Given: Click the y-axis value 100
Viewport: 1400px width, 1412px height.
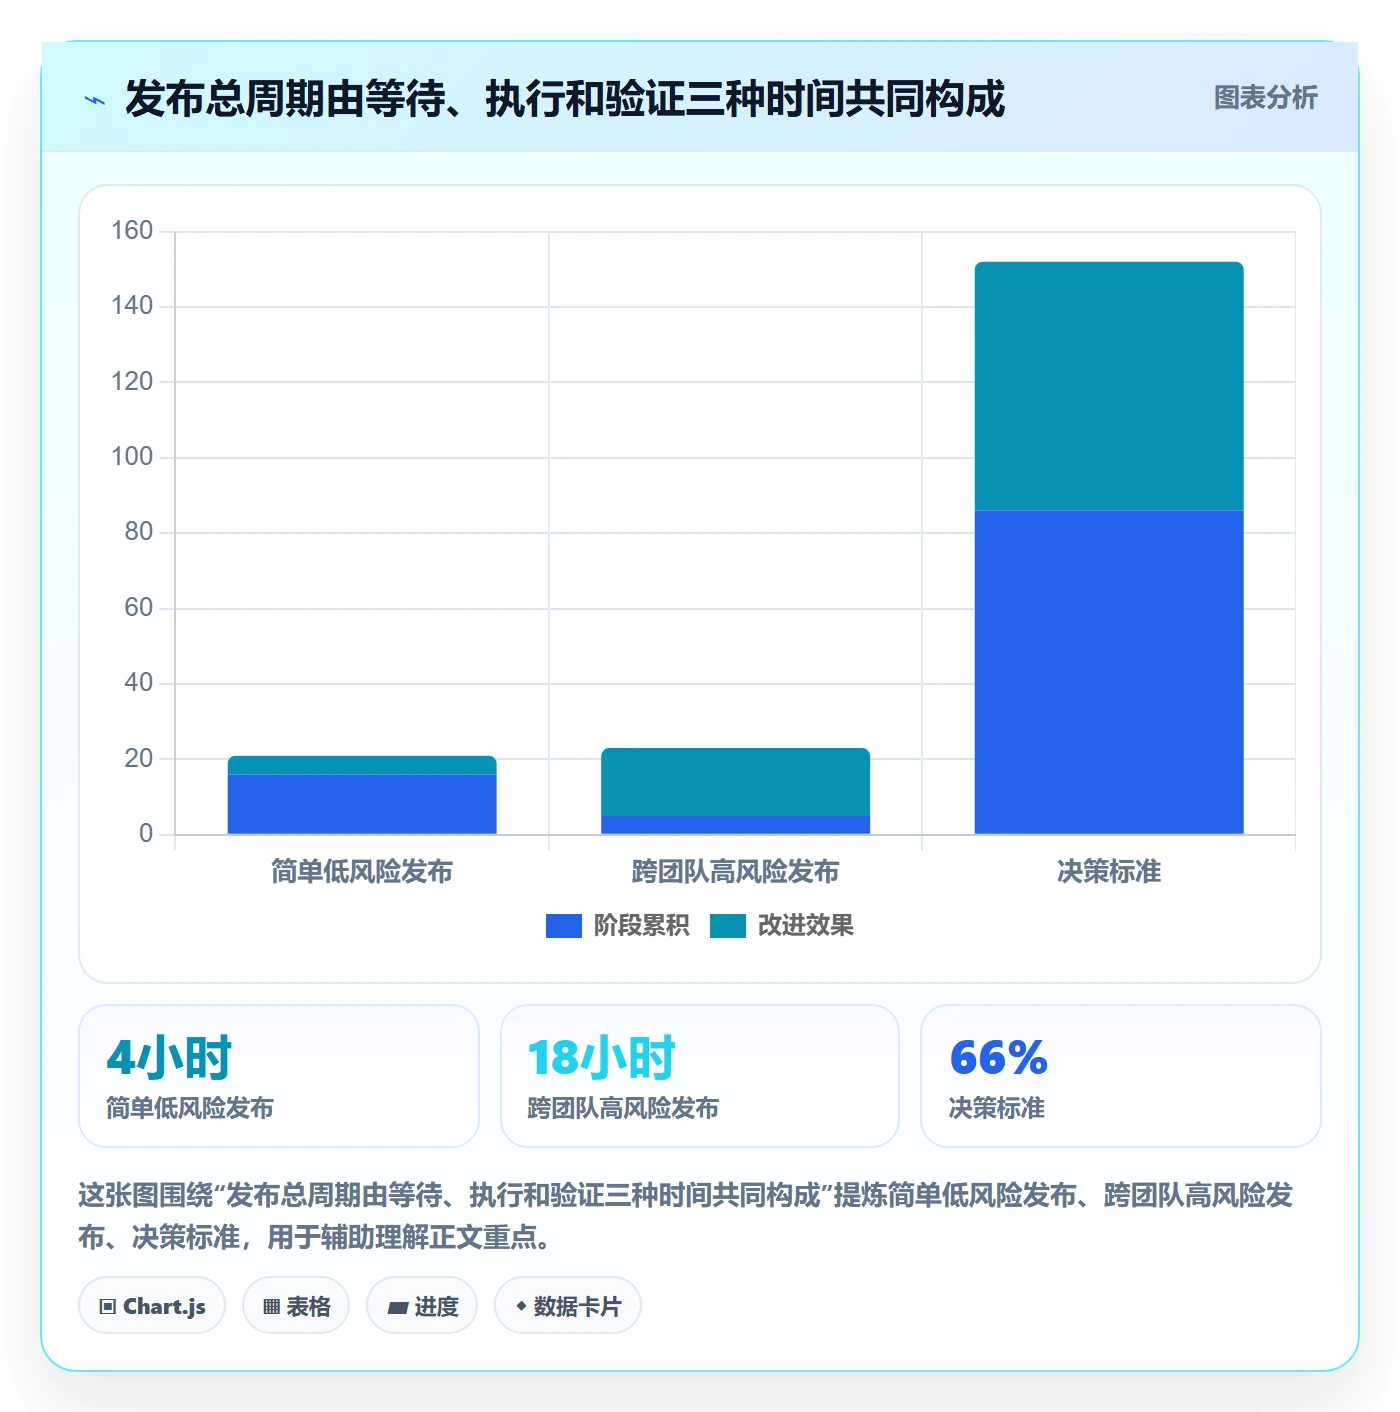Looking at the screenshot, I should [x=132, y=457].
